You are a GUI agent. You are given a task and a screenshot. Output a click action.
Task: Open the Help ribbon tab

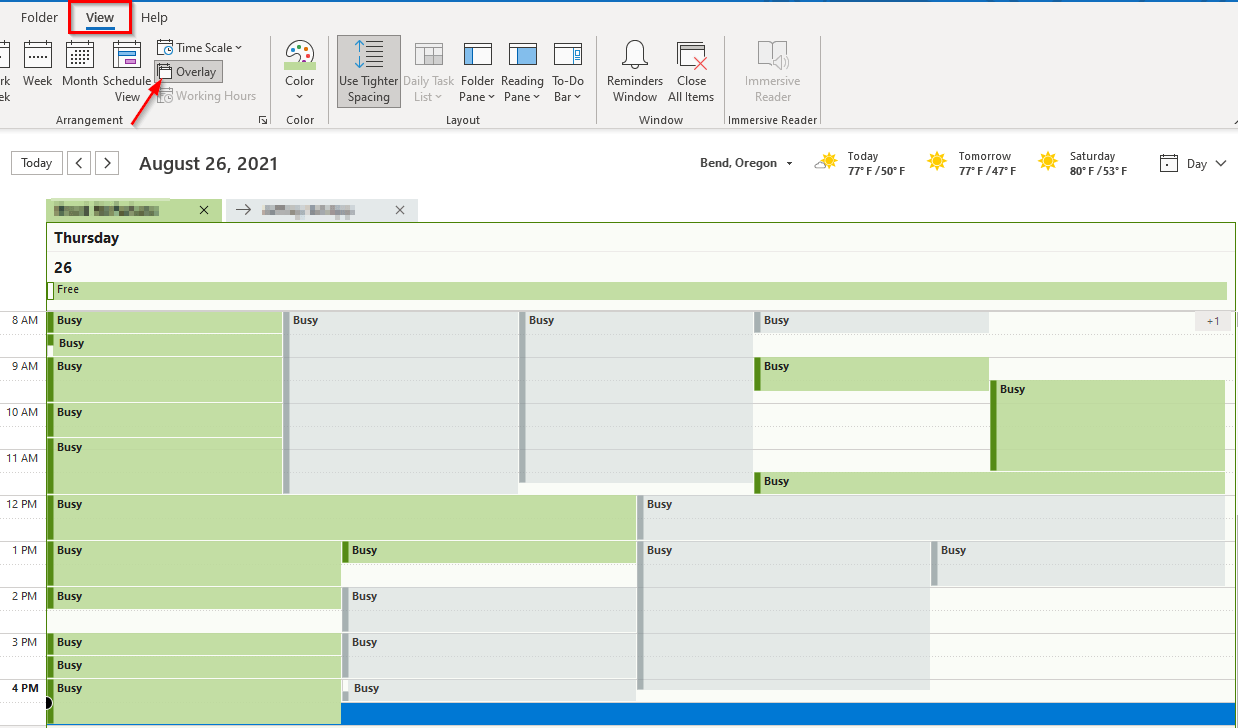coord(154,17)
